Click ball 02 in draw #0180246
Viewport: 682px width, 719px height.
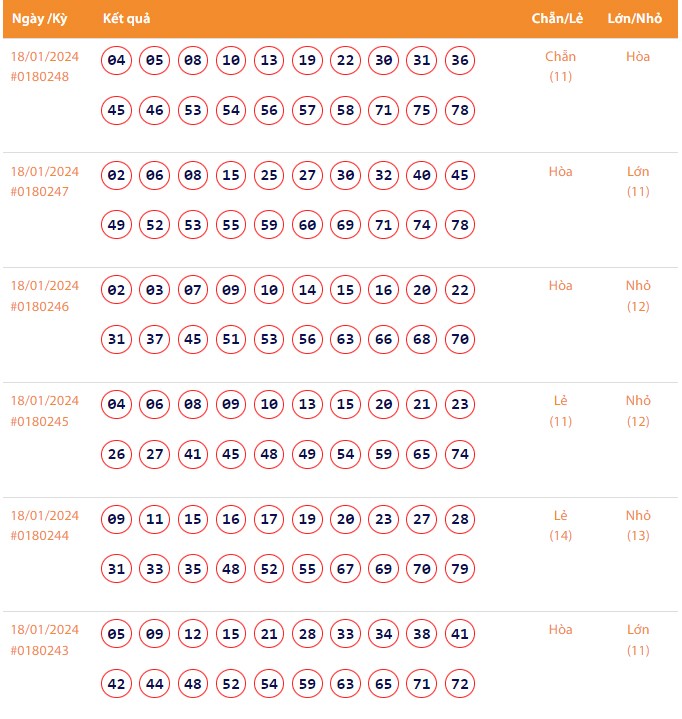click(117, 290)
